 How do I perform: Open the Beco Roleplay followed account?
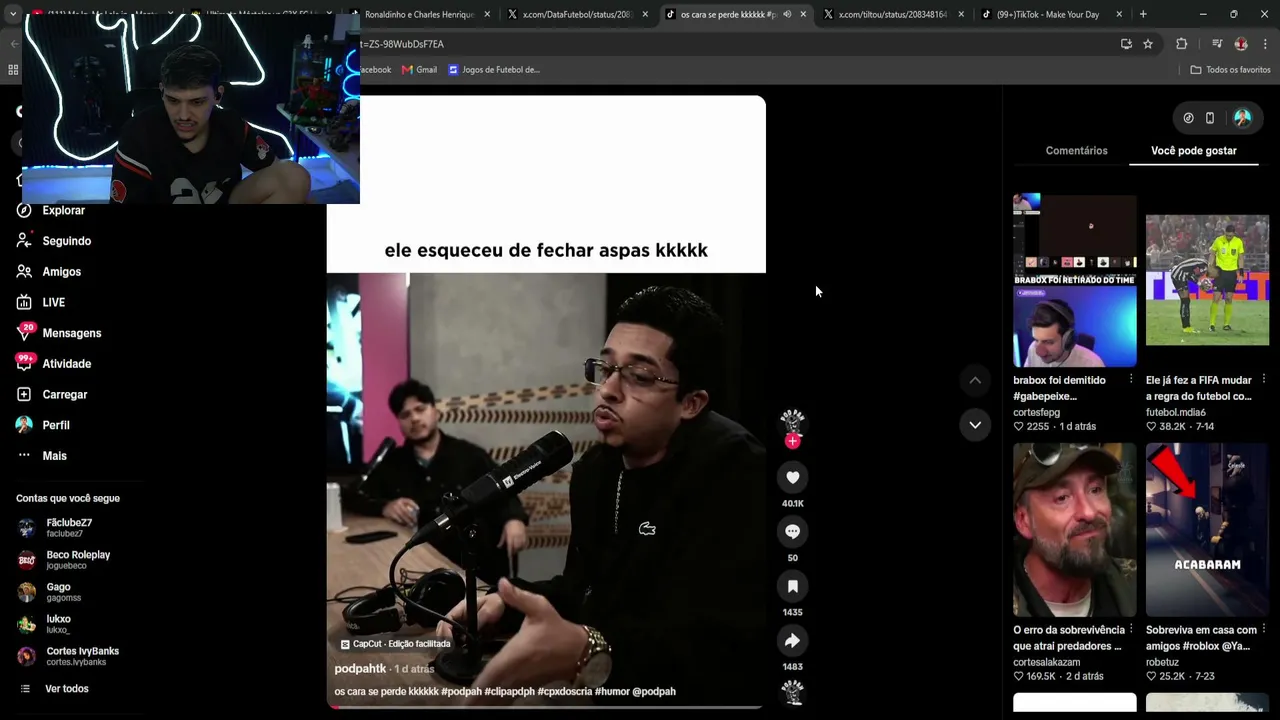78,560
